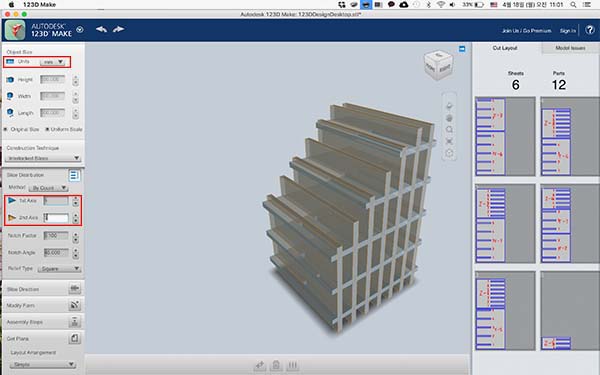Open the Relief Type Square dropdown
The width and height of the screenshot is (600, 375).
(x=59, y=269)
